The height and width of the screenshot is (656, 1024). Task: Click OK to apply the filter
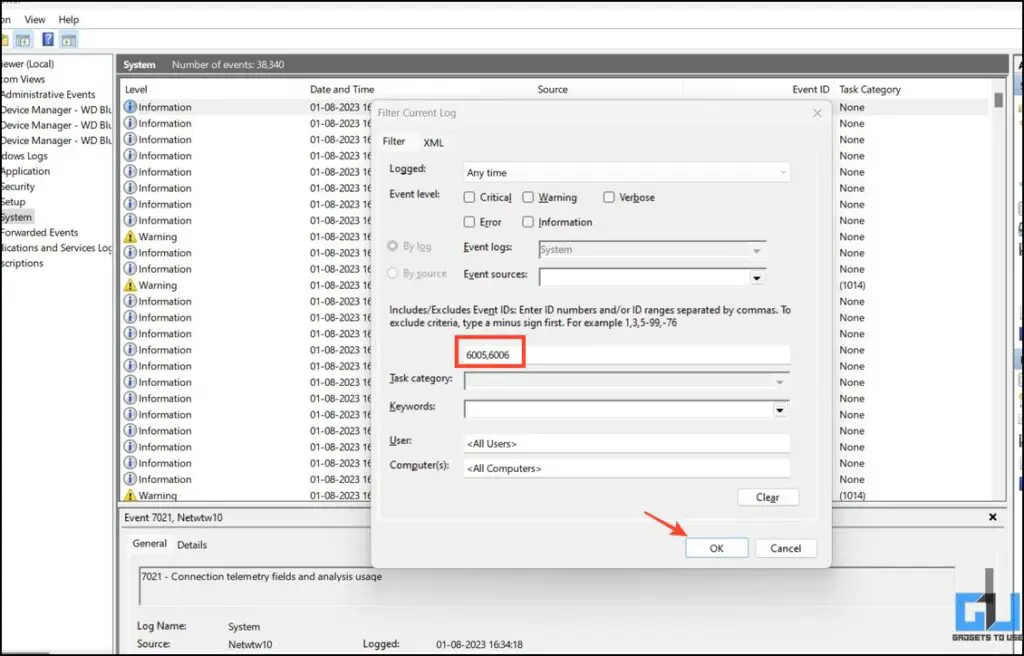click(x=716, y=547)
